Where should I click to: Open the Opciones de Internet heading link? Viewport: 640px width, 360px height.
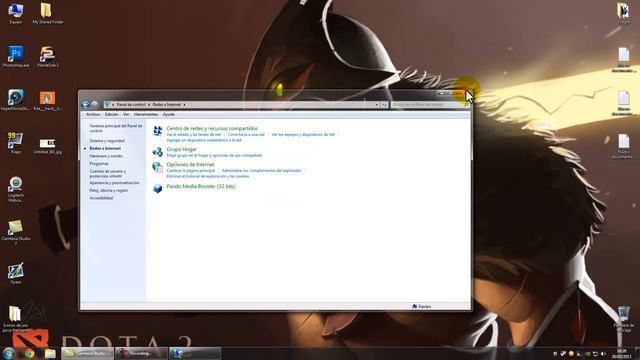click(190, 164)
